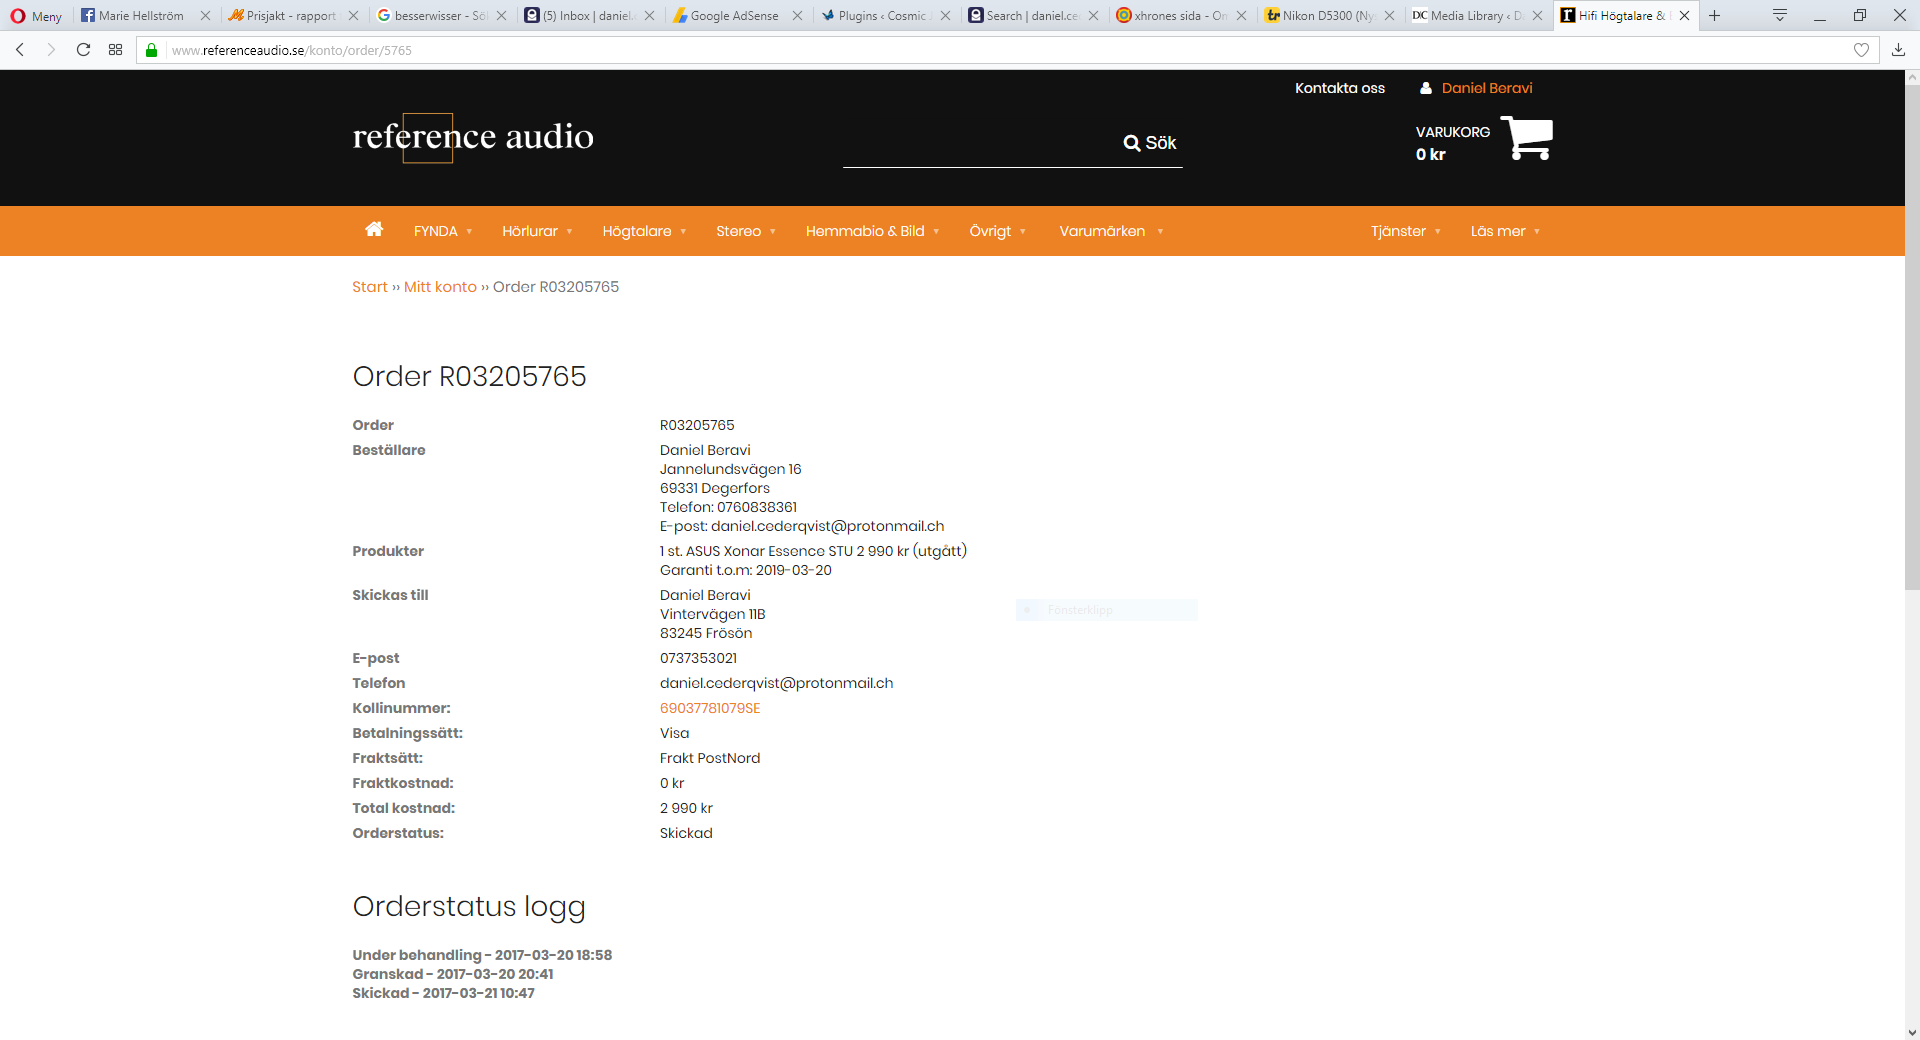This screenshot has height=1040, width=1920.
Task: Expand the Läs mer dropdown menu
Action: [1505, 231]
